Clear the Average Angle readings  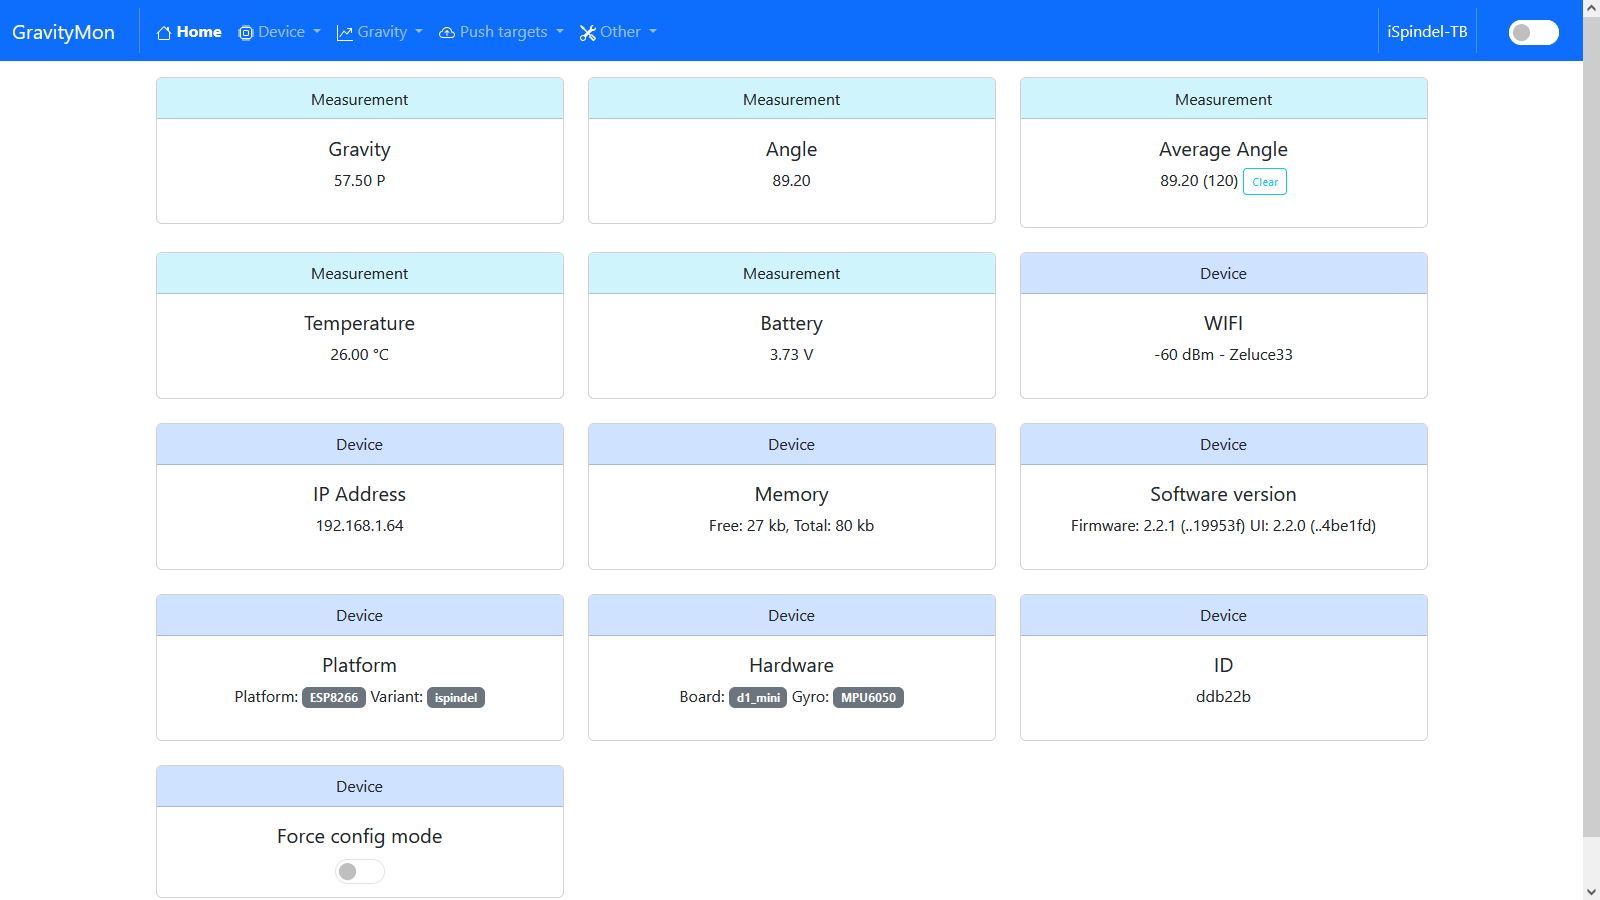(1265, 182)
